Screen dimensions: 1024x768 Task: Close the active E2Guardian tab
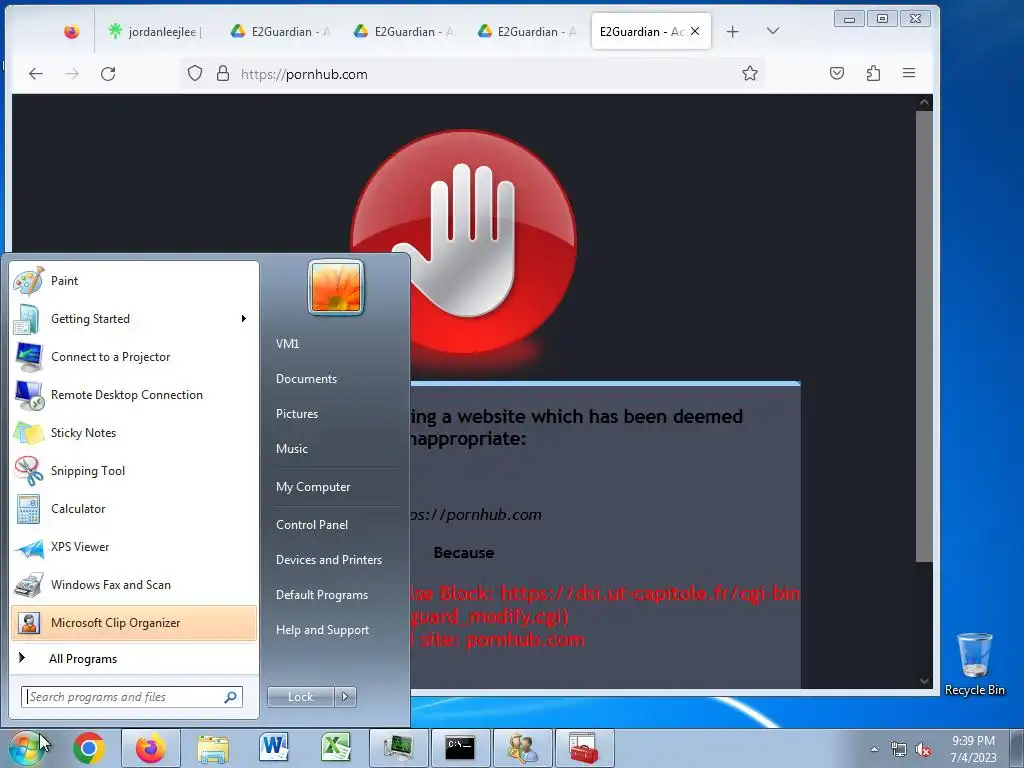coord(695,31)
